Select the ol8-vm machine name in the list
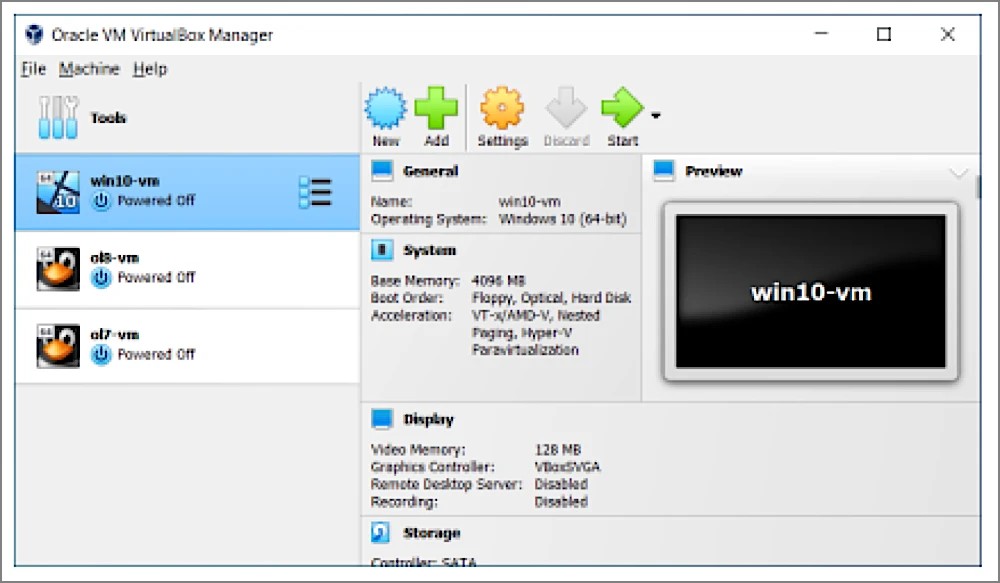 [115, 258]
